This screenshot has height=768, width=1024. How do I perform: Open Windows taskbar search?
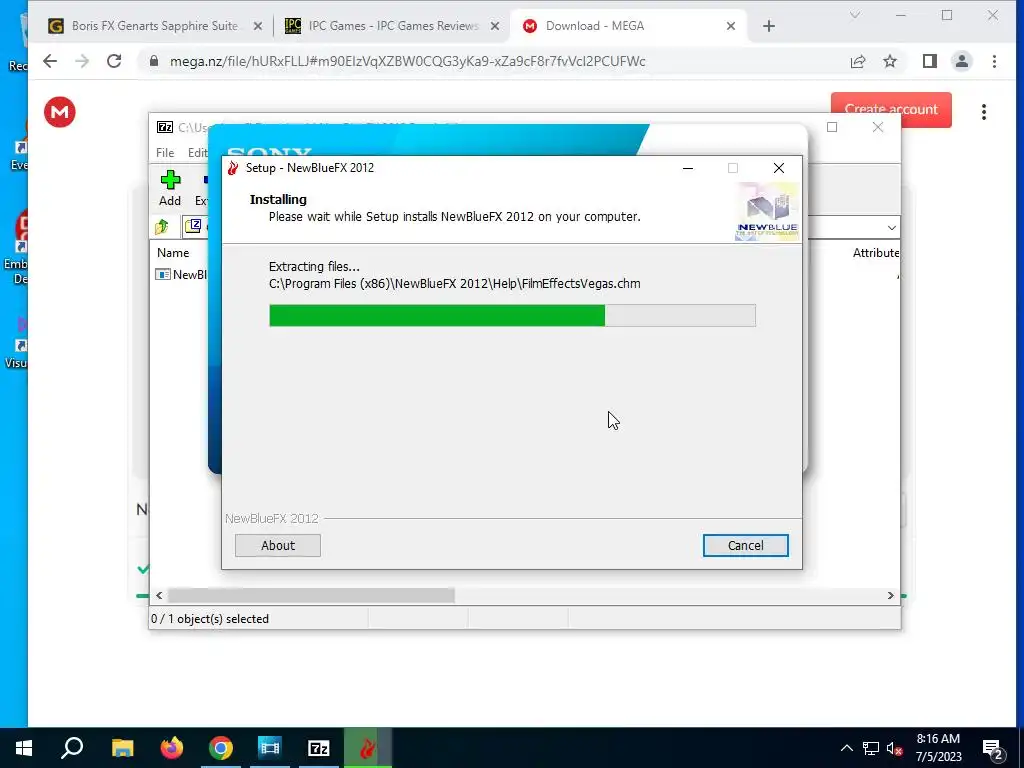click(x=72, y=748)
